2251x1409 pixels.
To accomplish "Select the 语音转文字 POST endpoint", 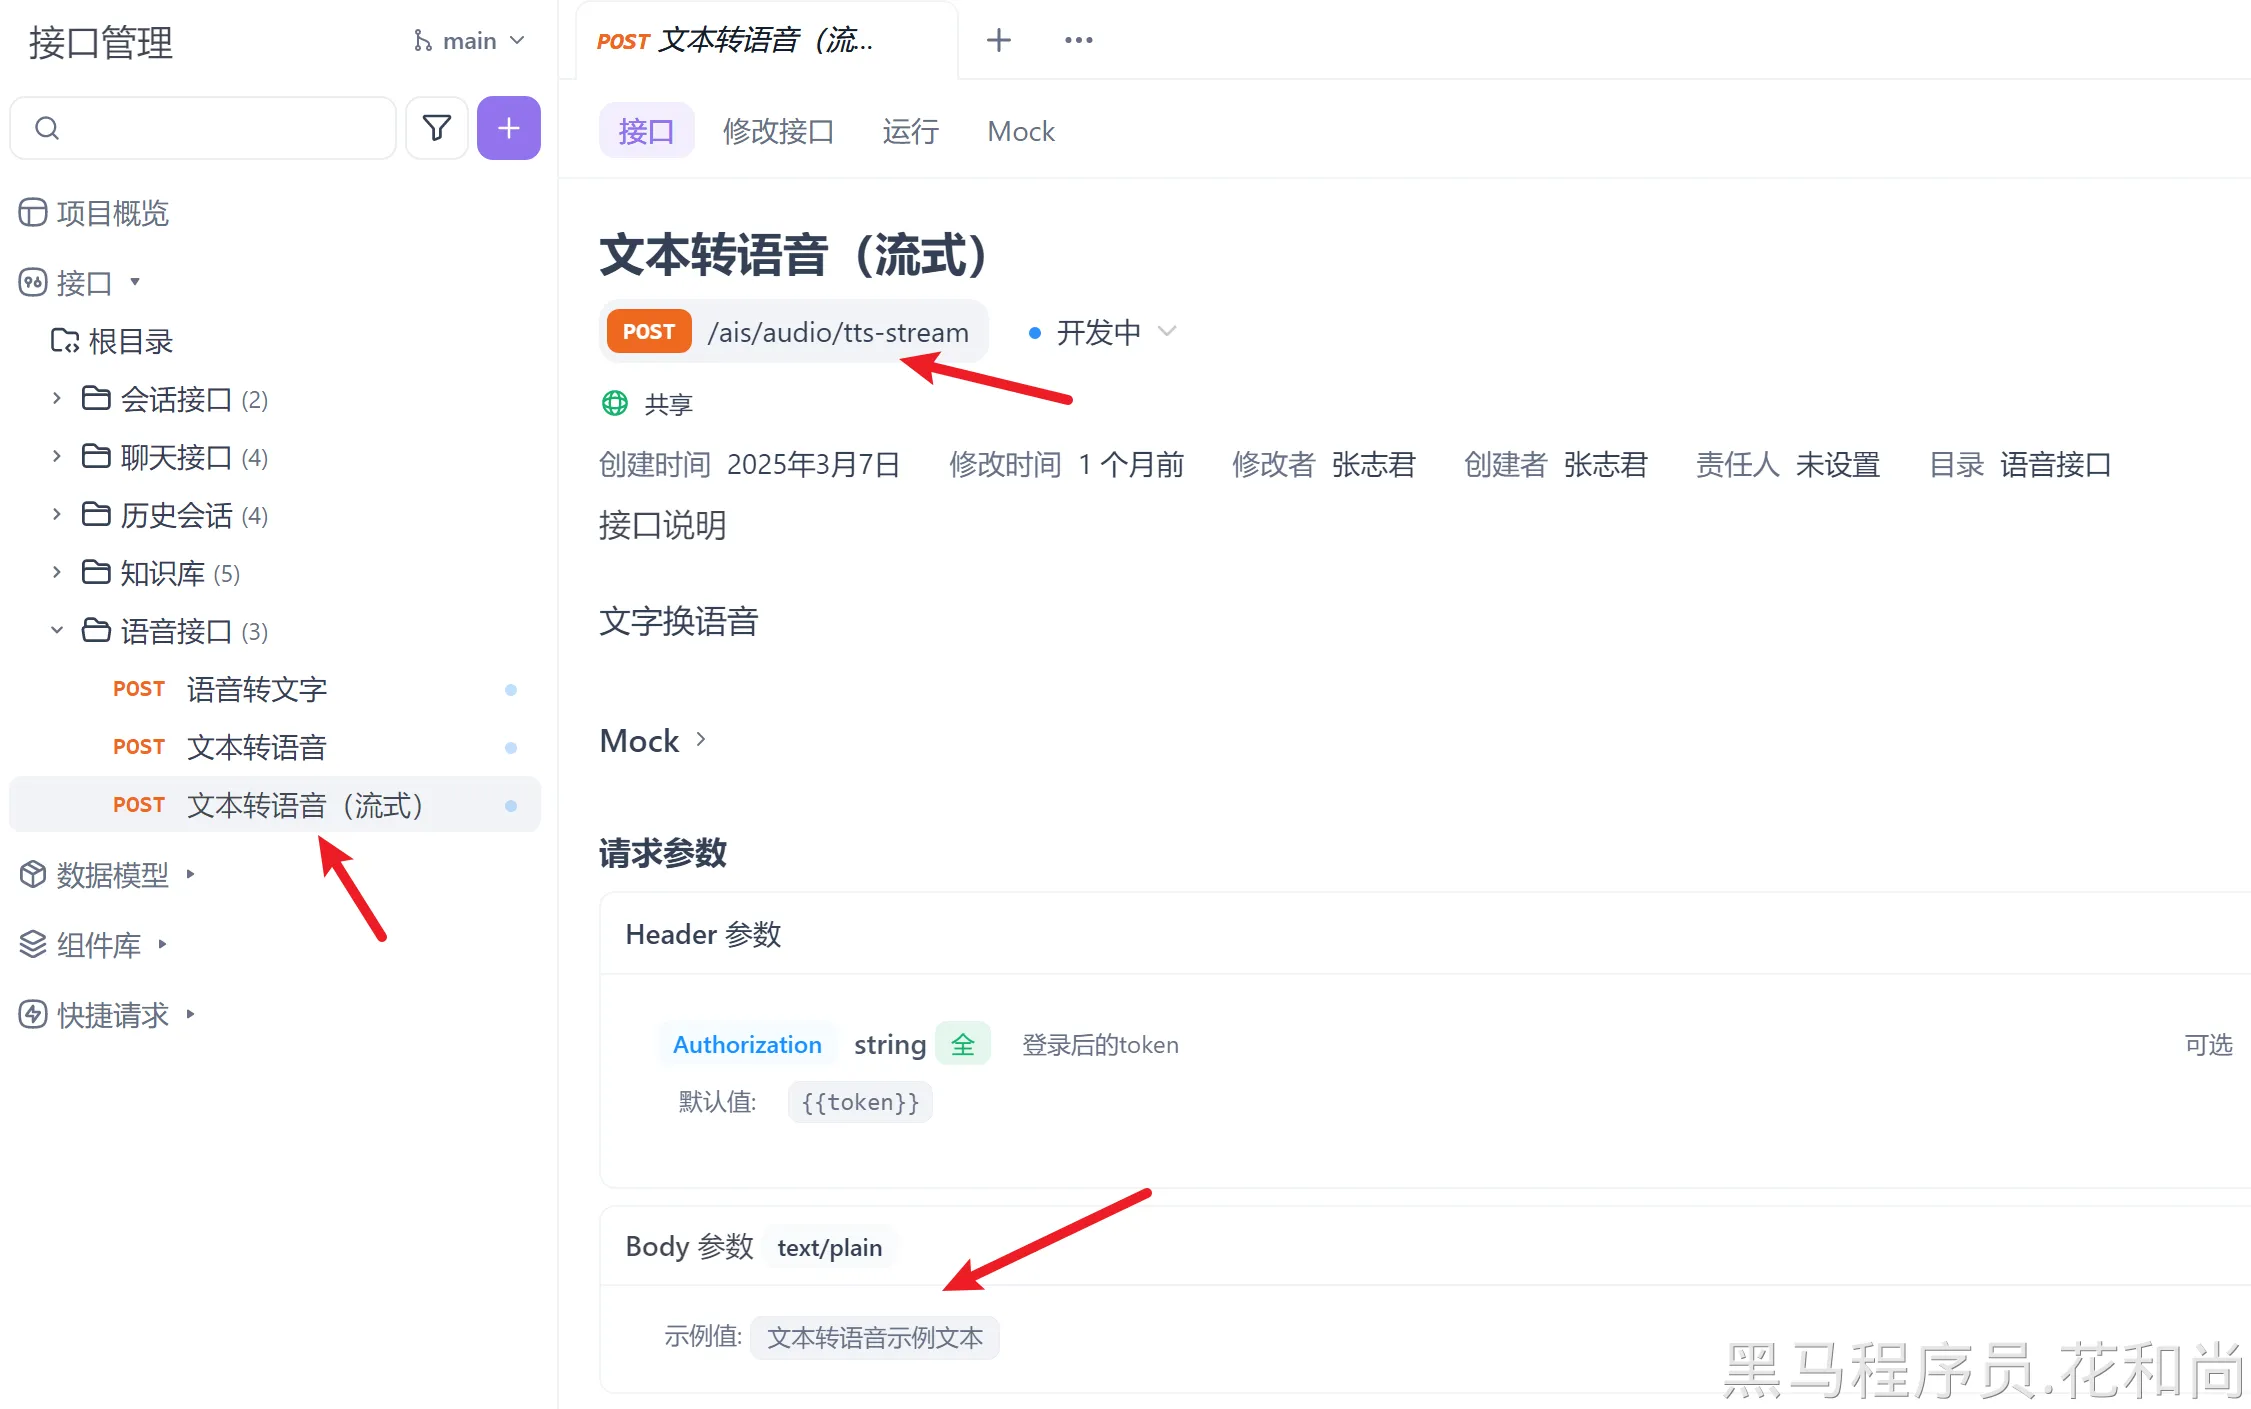I will 256,689.
